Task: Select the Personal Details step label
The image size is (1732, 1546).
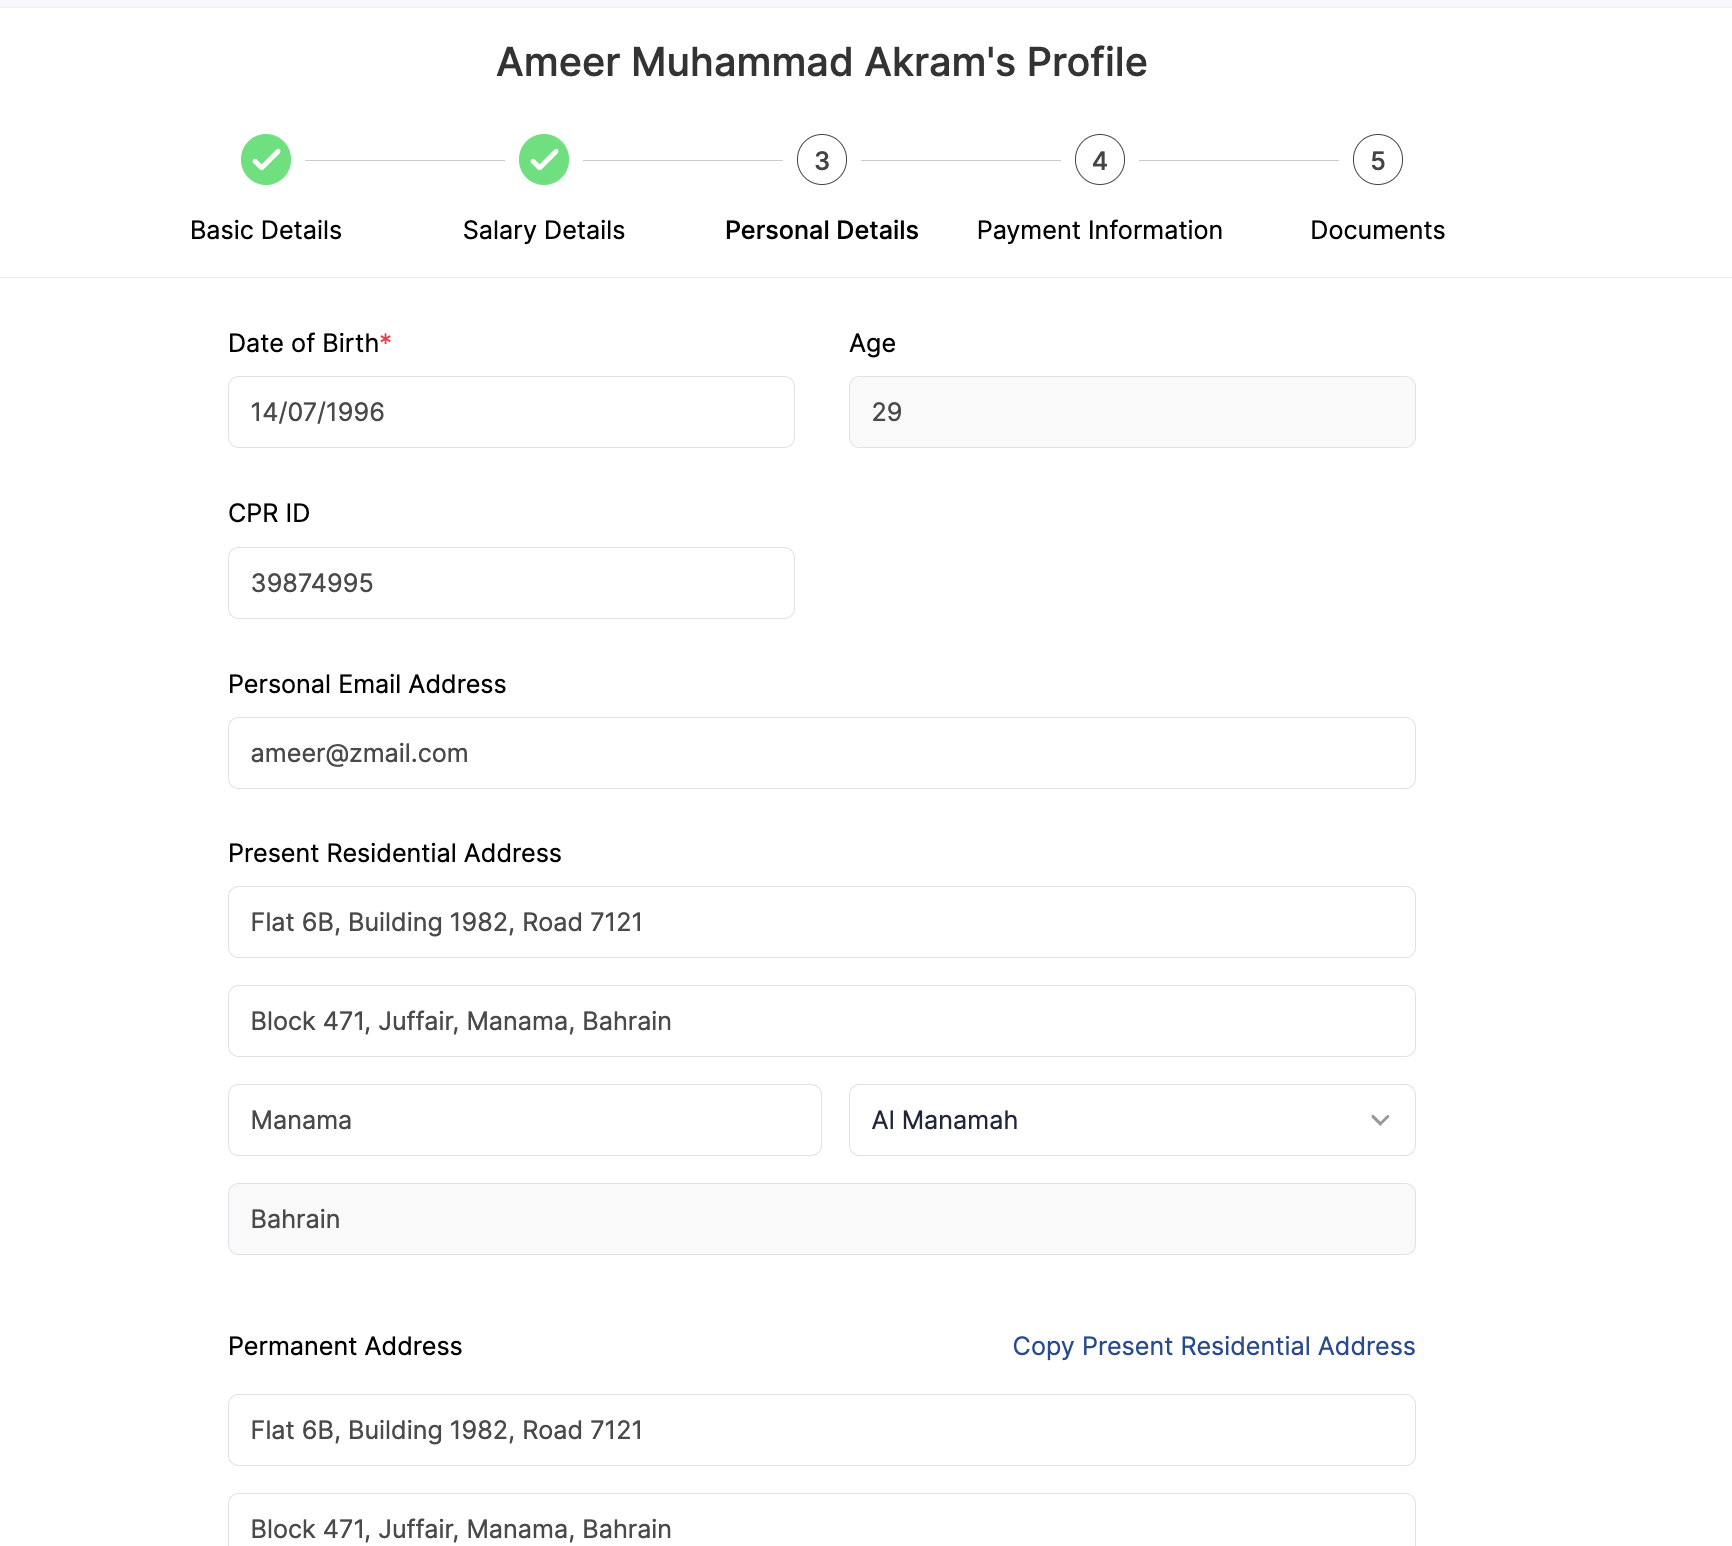Action: click(x=822, y=230)
